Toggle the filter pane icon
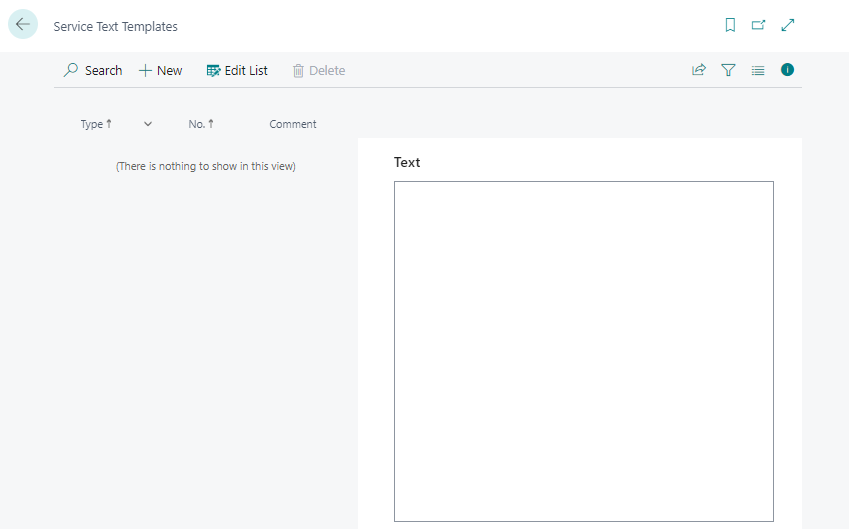Screen dimensions: 849x529 click(x=728, y=70)
